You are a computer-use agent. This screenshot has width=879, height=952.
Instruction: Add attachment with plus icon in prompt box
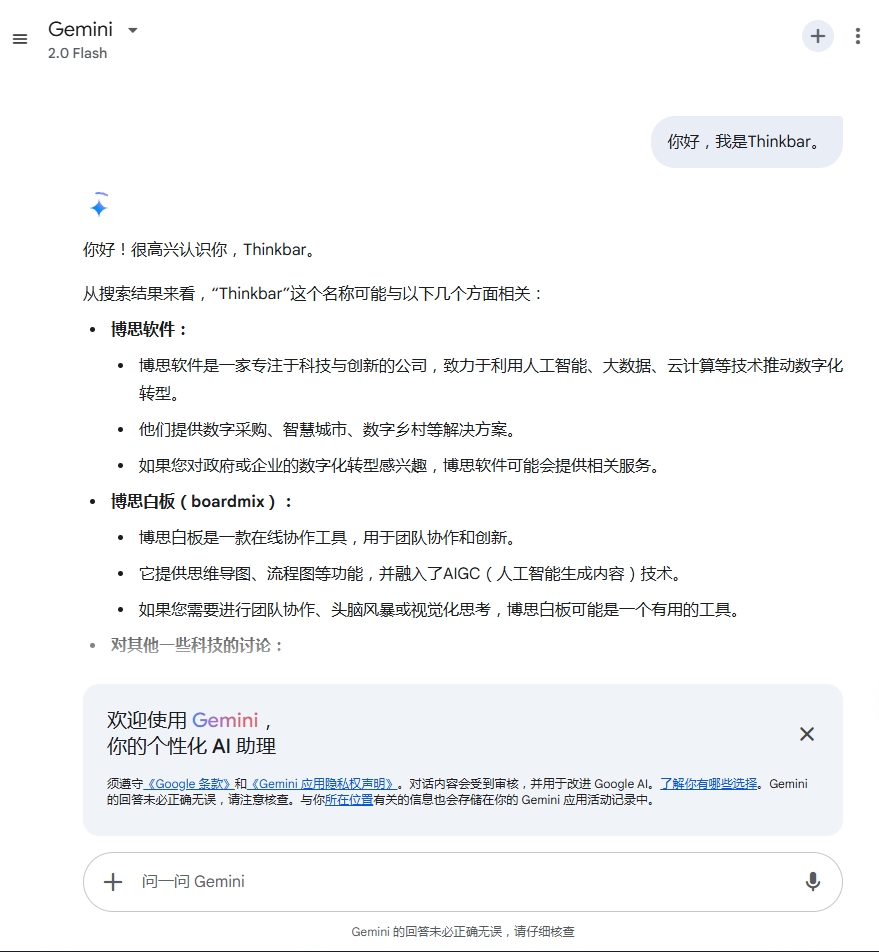[113, 882]
